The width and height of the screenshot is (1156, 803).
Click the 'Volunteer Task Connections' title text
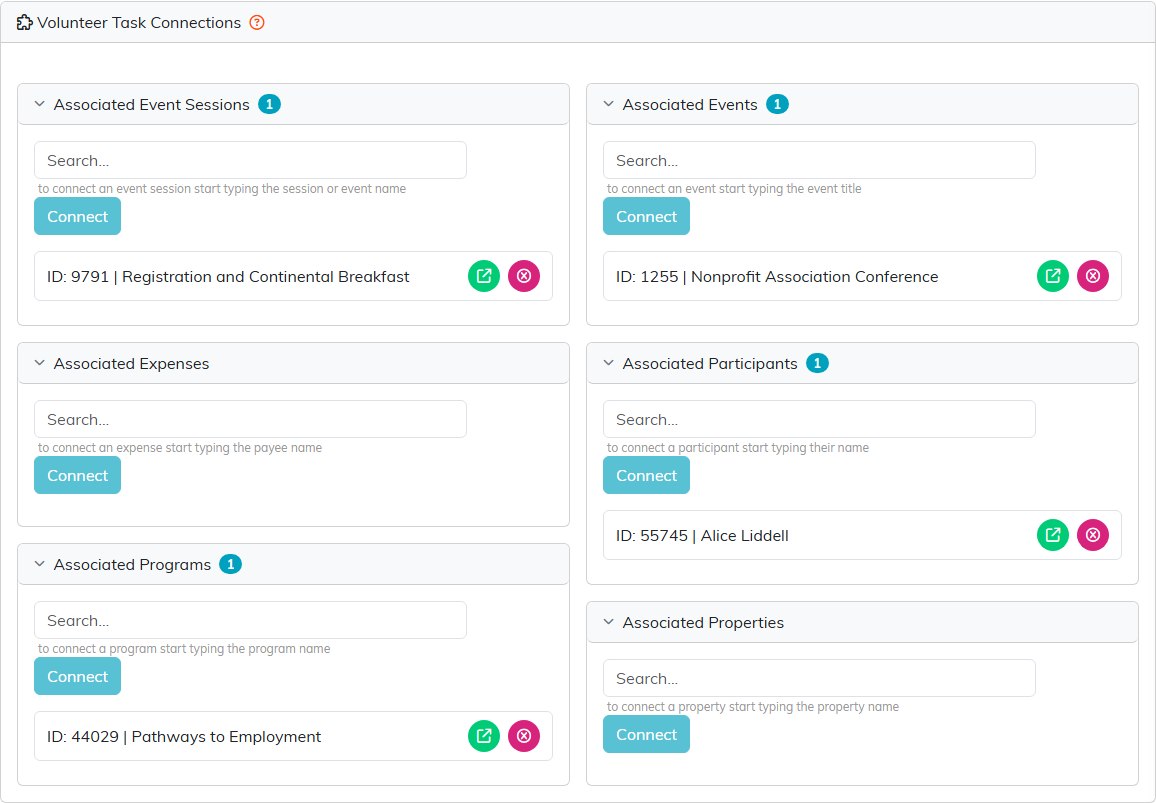139,23
